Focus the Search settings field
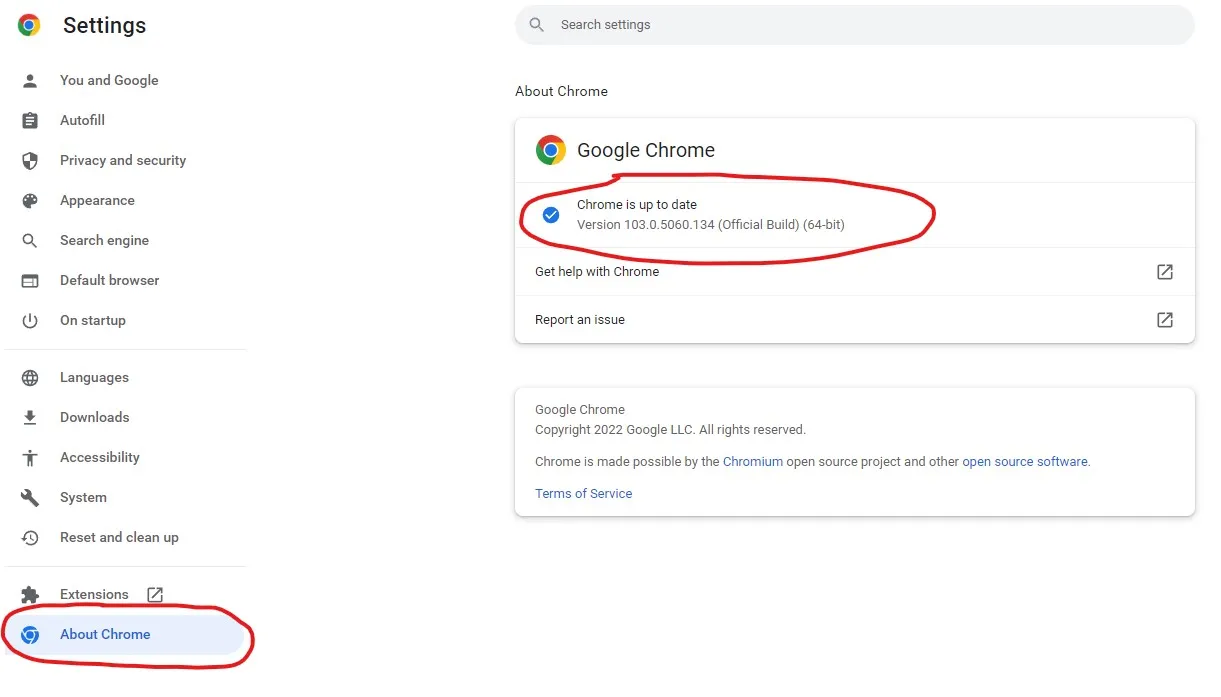The width and height of the screenshot is (1221, 697). (855, 25)
